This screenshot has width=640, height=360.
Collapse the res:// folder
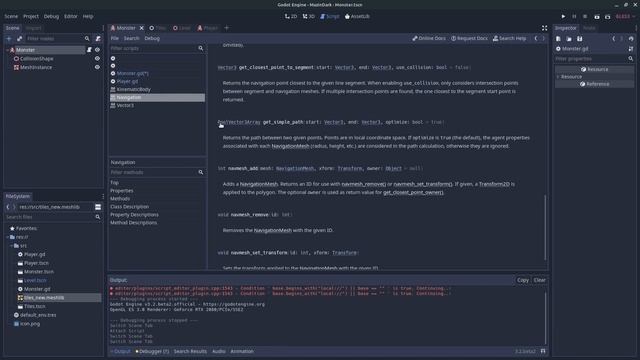click(7, 237)
